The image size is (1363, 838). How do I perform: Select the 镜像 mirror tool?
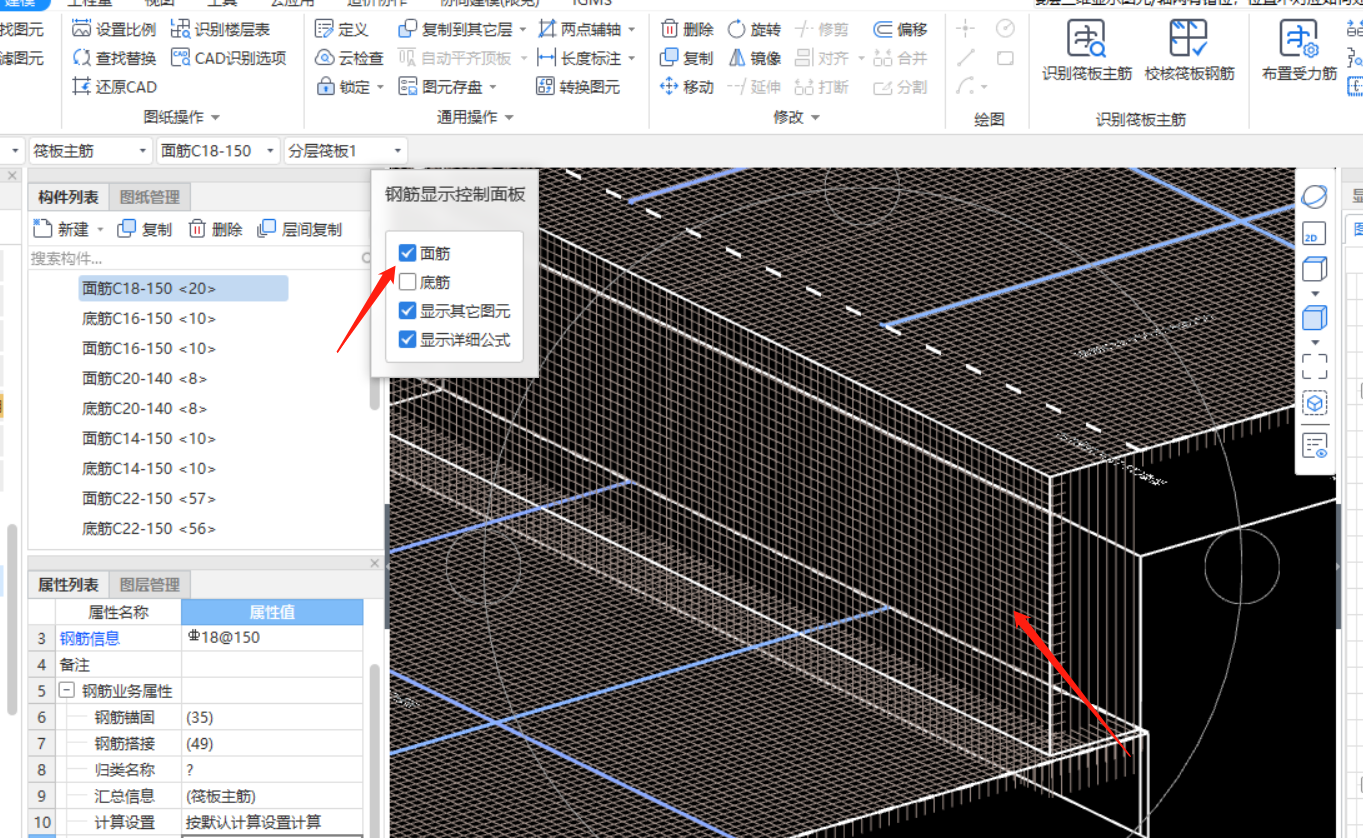click(754, 58)
